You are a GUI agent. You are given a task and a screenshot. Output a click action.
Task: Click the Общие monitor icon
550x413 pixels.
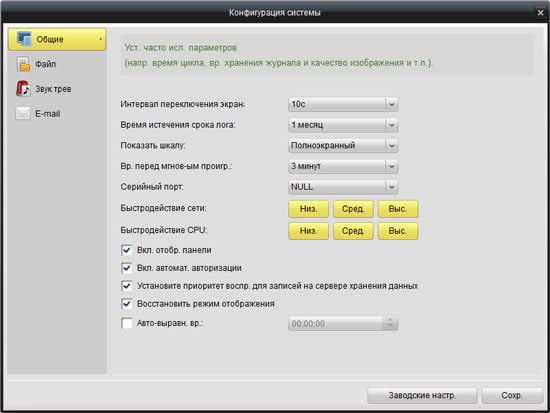click(x=24, y=39)
